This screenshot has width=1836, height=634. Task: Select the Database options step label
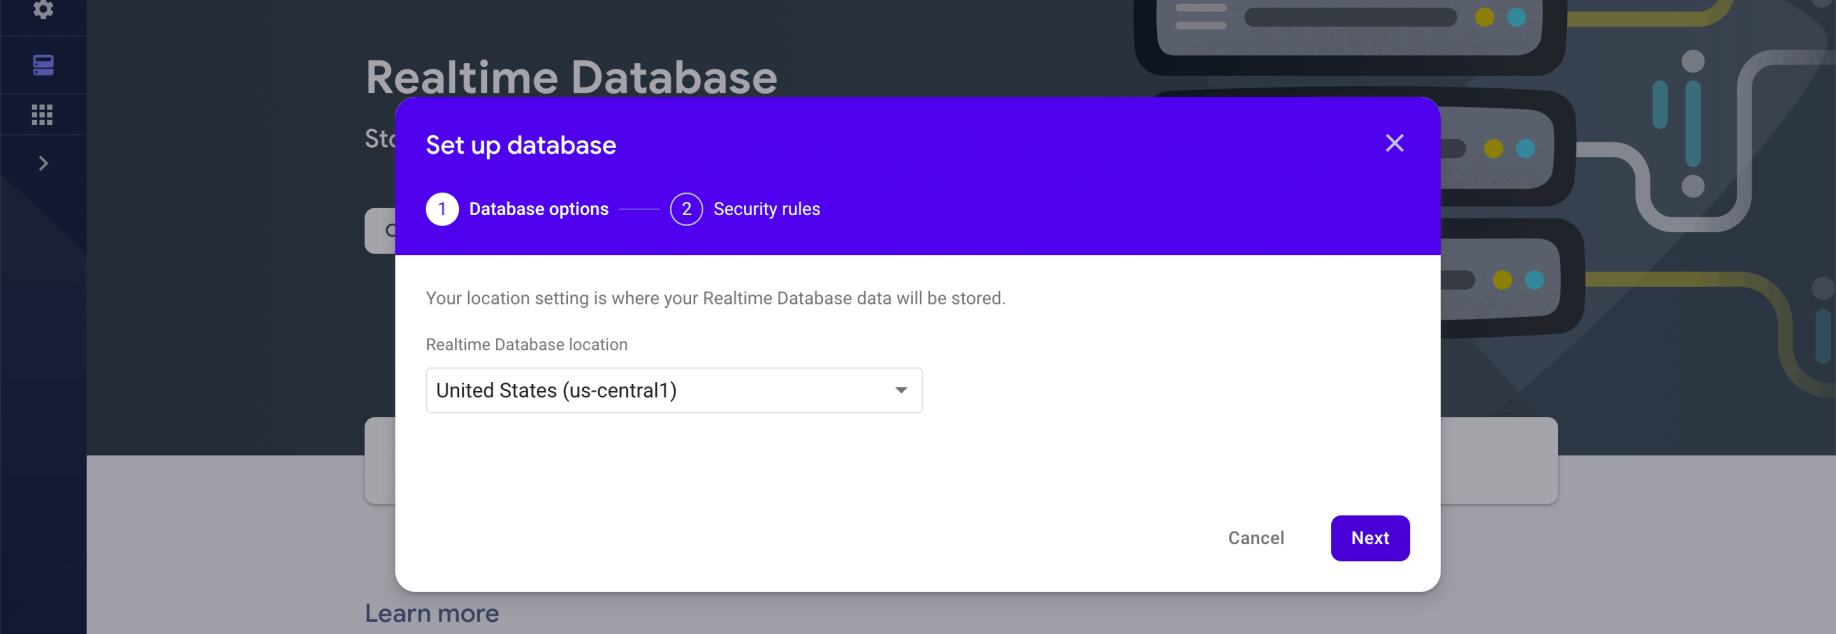click(538, 209)
